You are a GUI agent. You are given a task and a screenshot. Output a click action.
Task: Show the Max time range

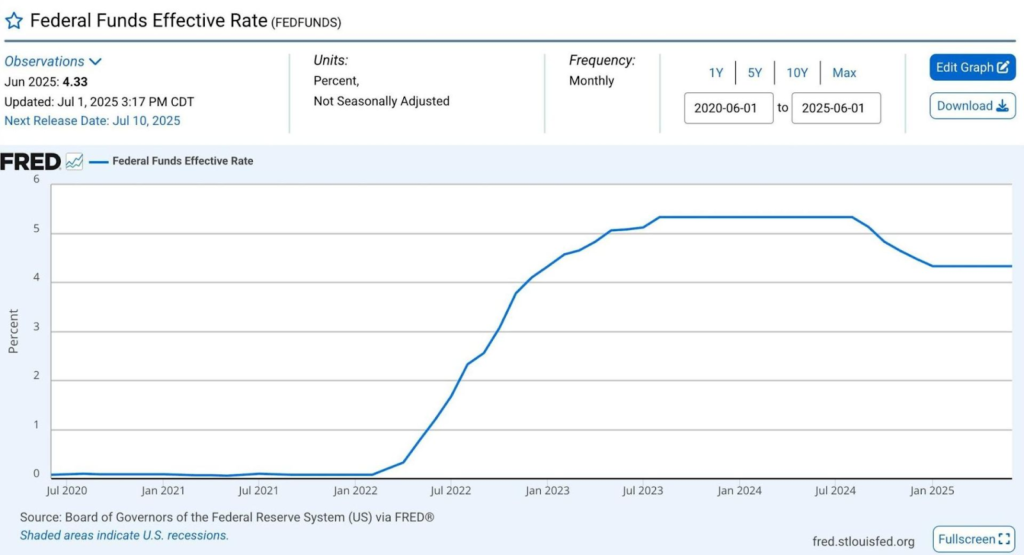point(844,73)
